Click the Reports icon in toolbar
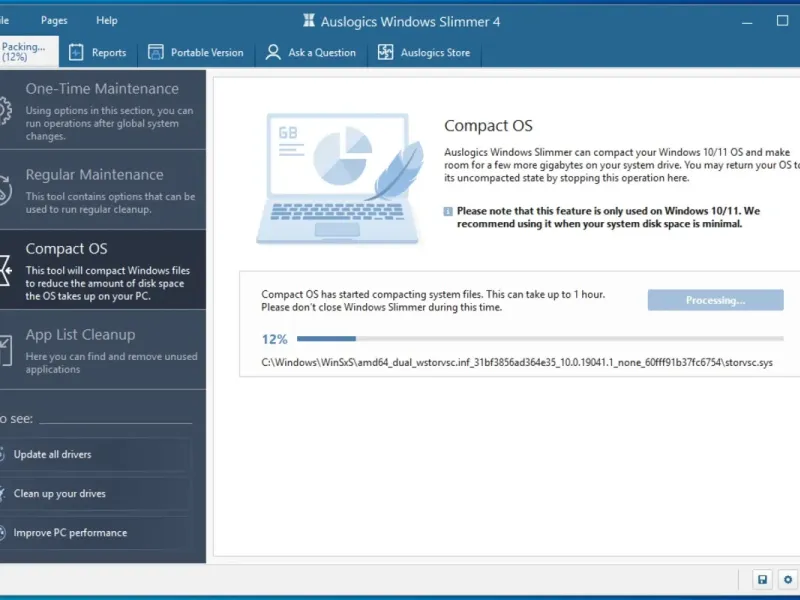The image size is (800, 600). tap(76, 53)
